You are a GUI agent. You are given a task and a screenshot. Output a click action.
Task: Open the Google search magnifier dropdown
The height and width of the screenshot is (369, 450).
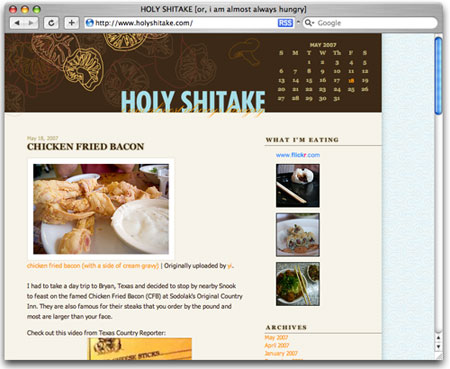point(309,23)
